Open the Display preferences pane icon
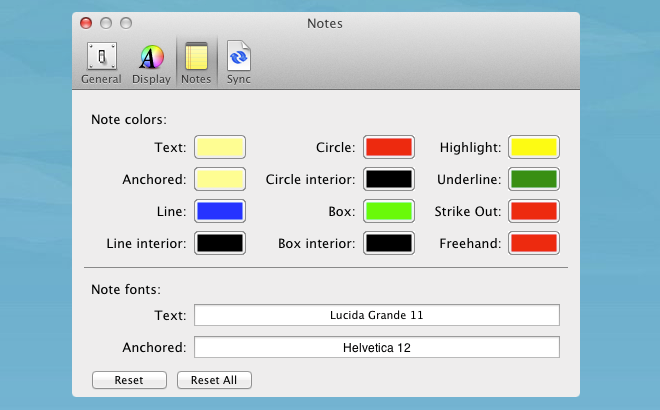The height and width of the screenshot is (410, 660). tap(151, 62)
